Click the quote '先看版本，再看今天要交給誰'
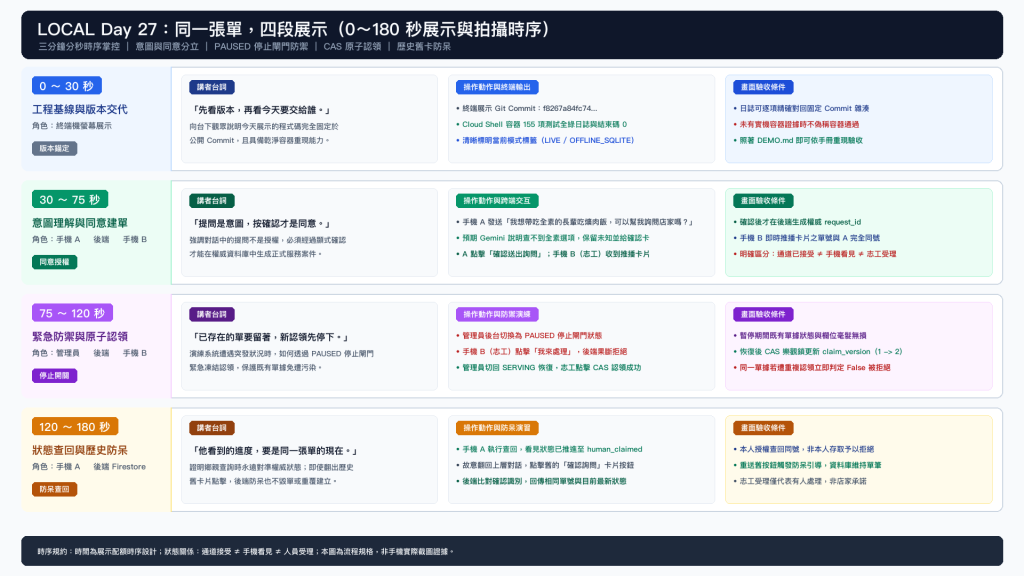 click(x=261, y=110)
